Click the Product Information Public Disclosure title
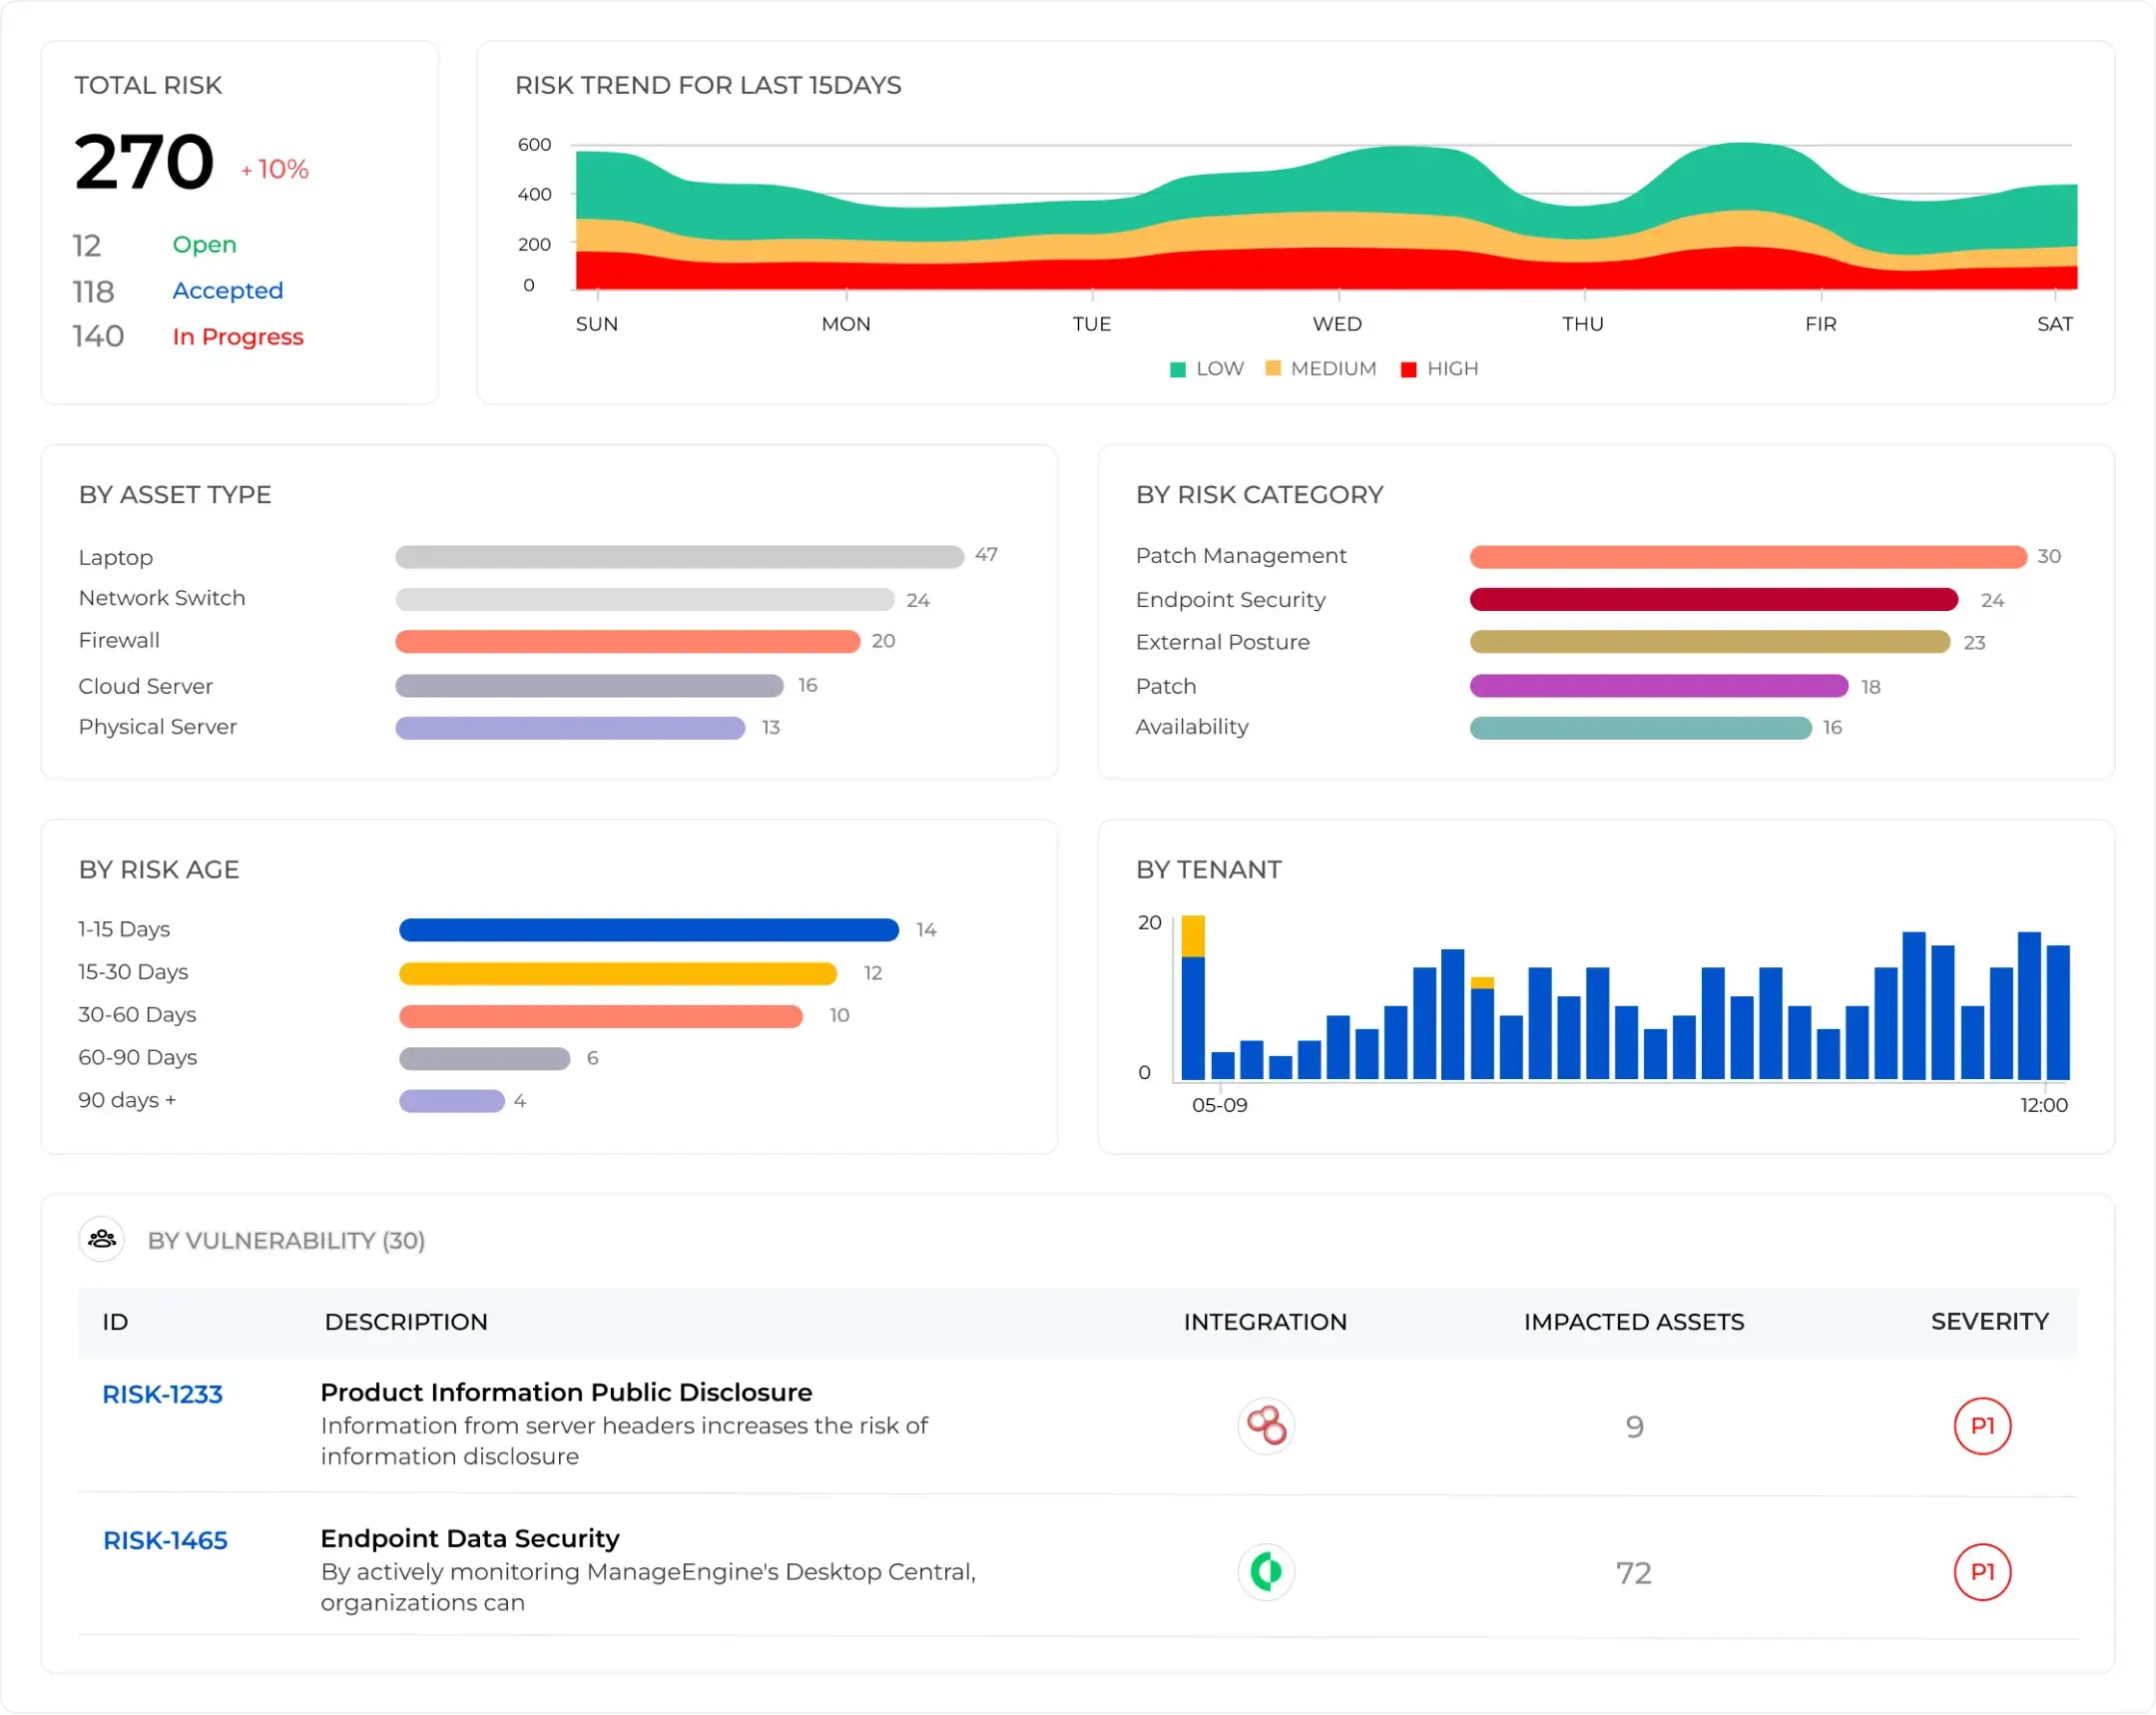The width and height of the screenshot is (2156, 1715). pyautogui.click(x=566, y=1392)
